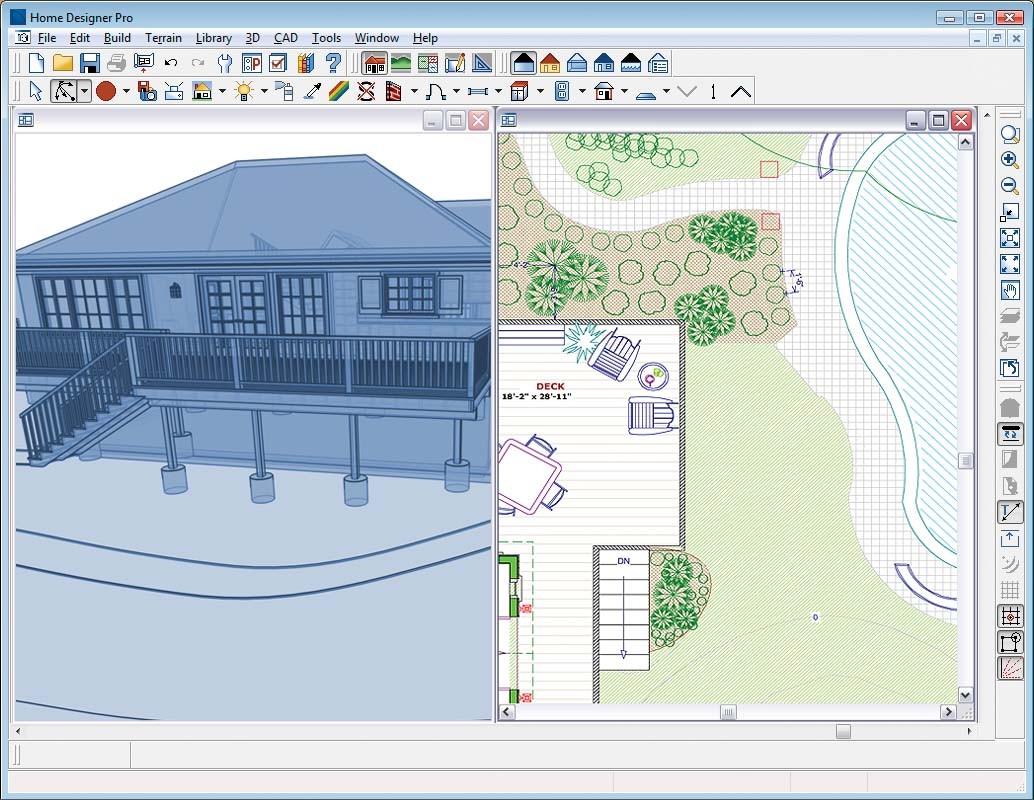Click the eyedropper tool icon

tap(312, 92)
